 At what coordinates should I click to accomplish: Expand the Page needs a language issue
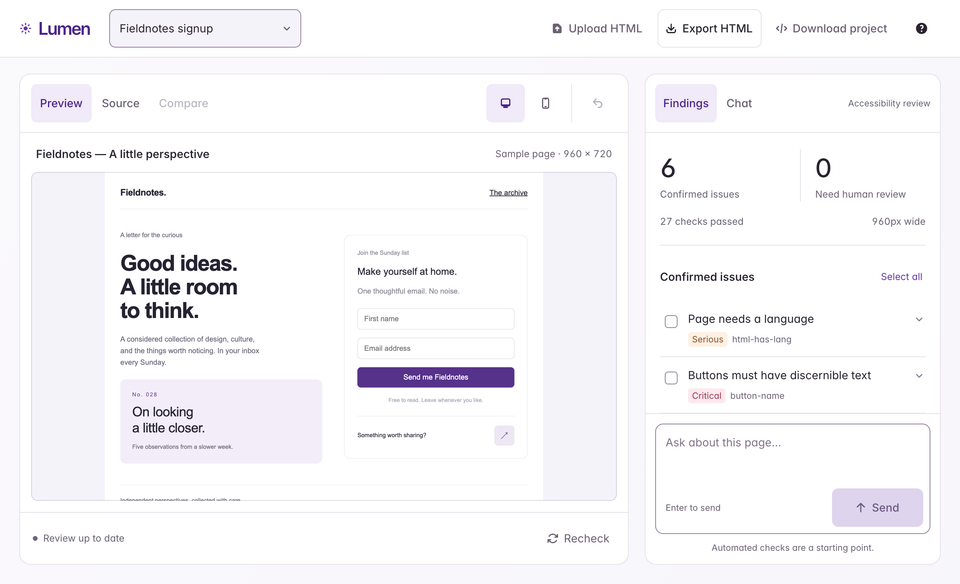[x=918, y=319]
